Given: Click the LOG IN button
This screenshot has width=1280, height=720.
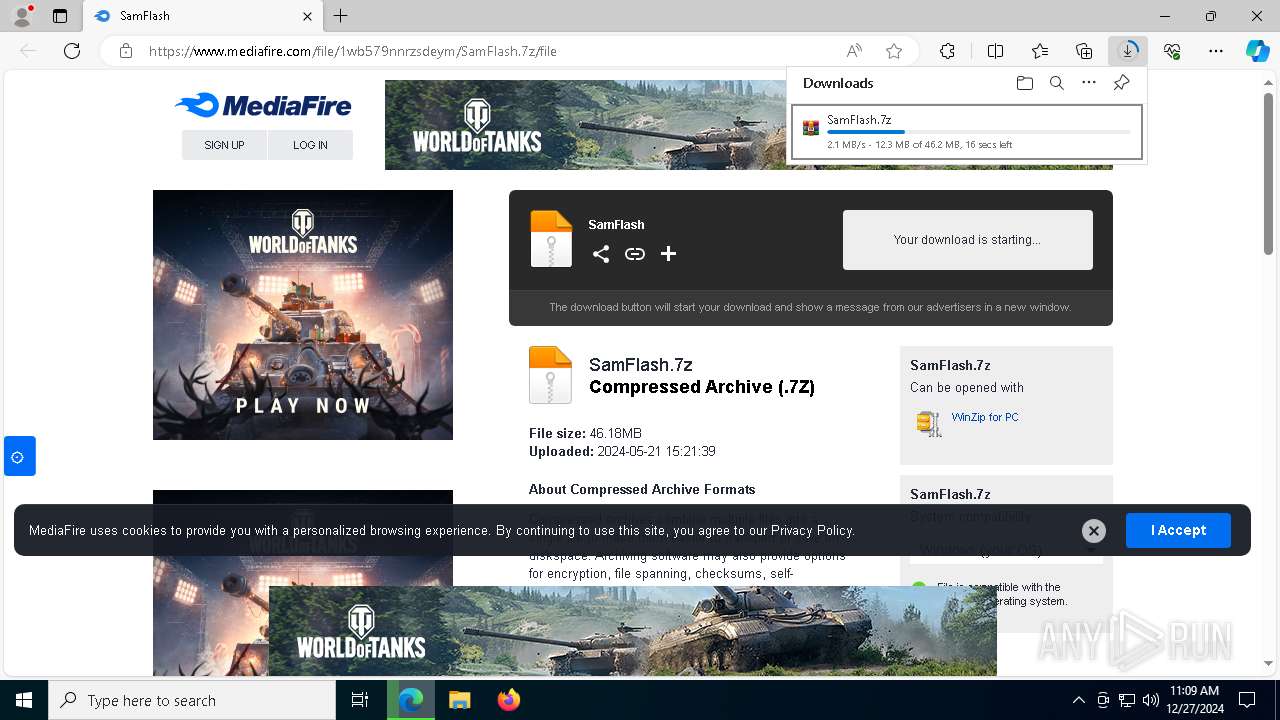Looking at the screenshot, I should pos(310,145).
